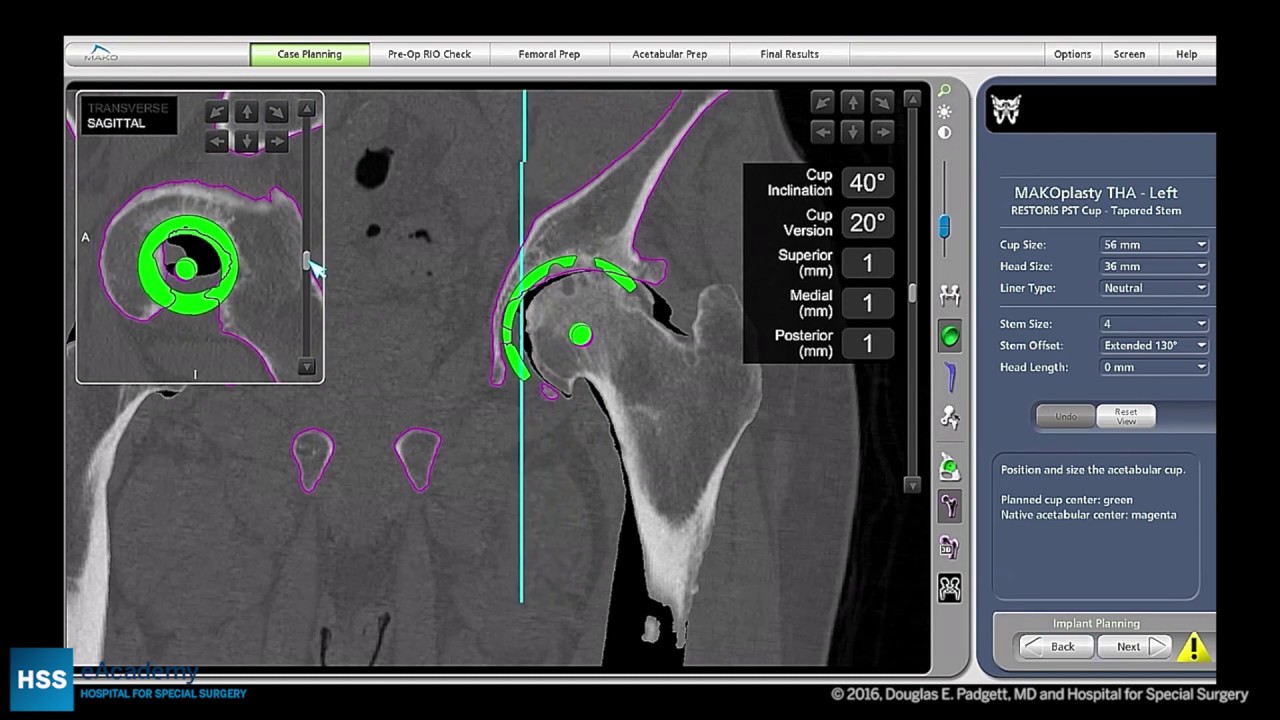The height and width of the screenshot is (720, 1280).
Task: Select the blue femoral stem planning icon
Action: tap(950, 377)
